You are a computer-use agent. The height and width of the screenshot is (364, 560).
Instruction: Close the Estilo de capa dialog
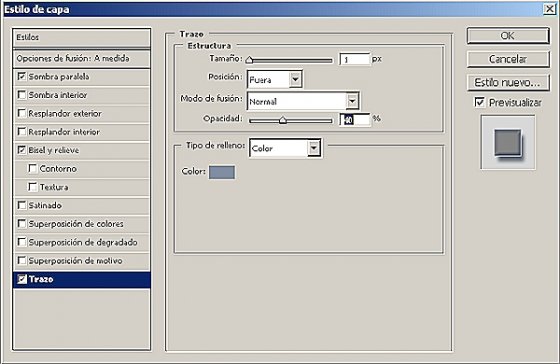click(x=549, y=9)
